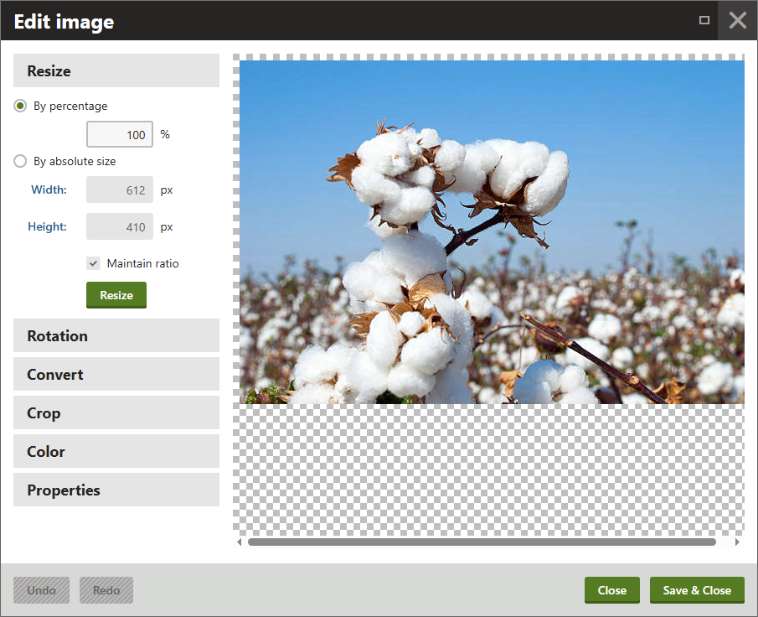
Task: Click the scrollbar right arrow
Action: point(737,542)
